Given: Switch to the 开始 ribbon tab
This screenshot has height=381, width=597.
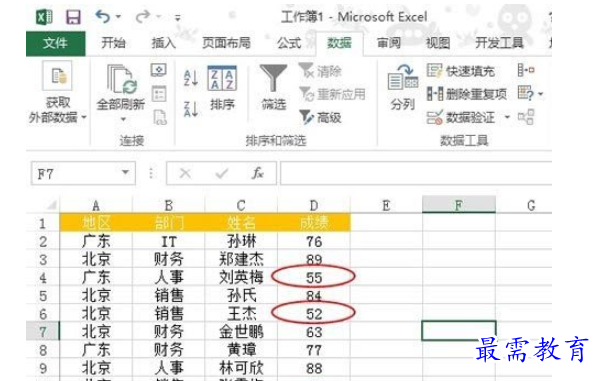Looking at the screenshot, I should tap(113, 43).
